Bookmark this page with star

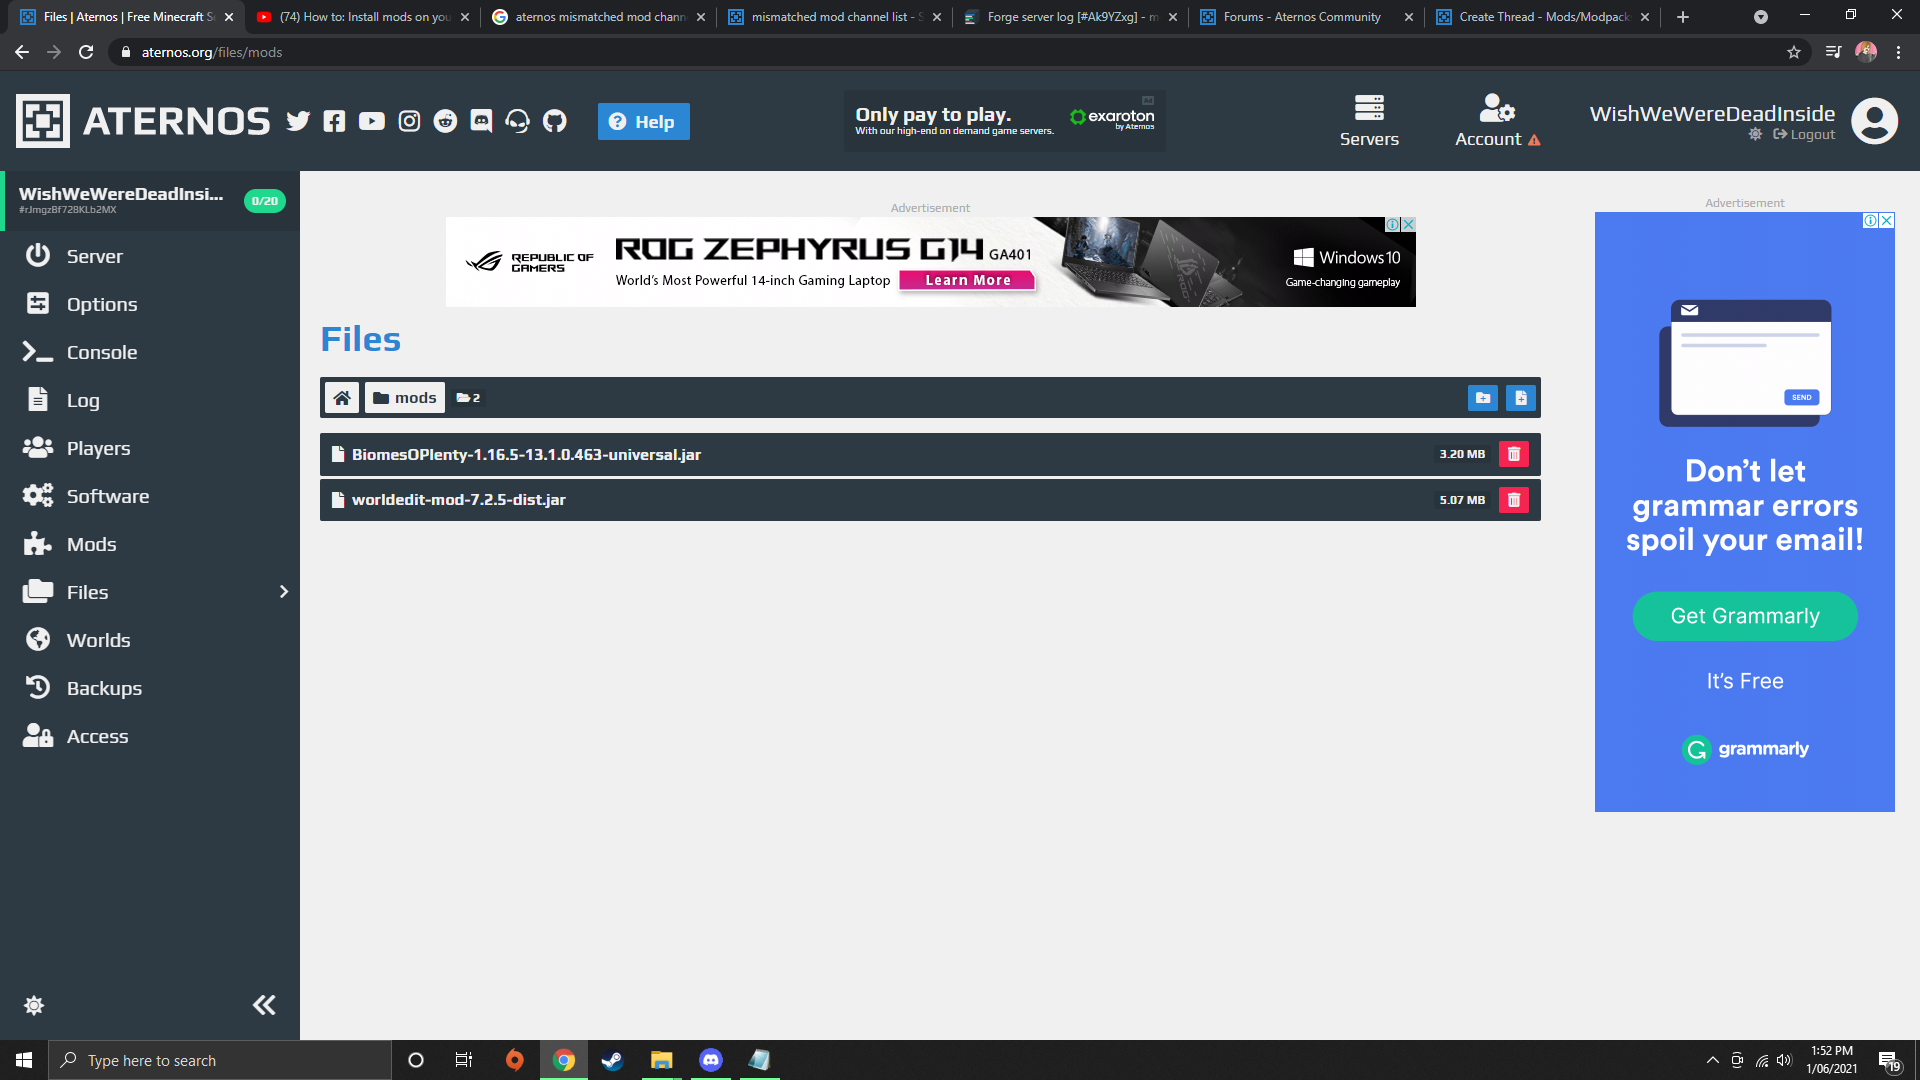tap(1794, 52)
